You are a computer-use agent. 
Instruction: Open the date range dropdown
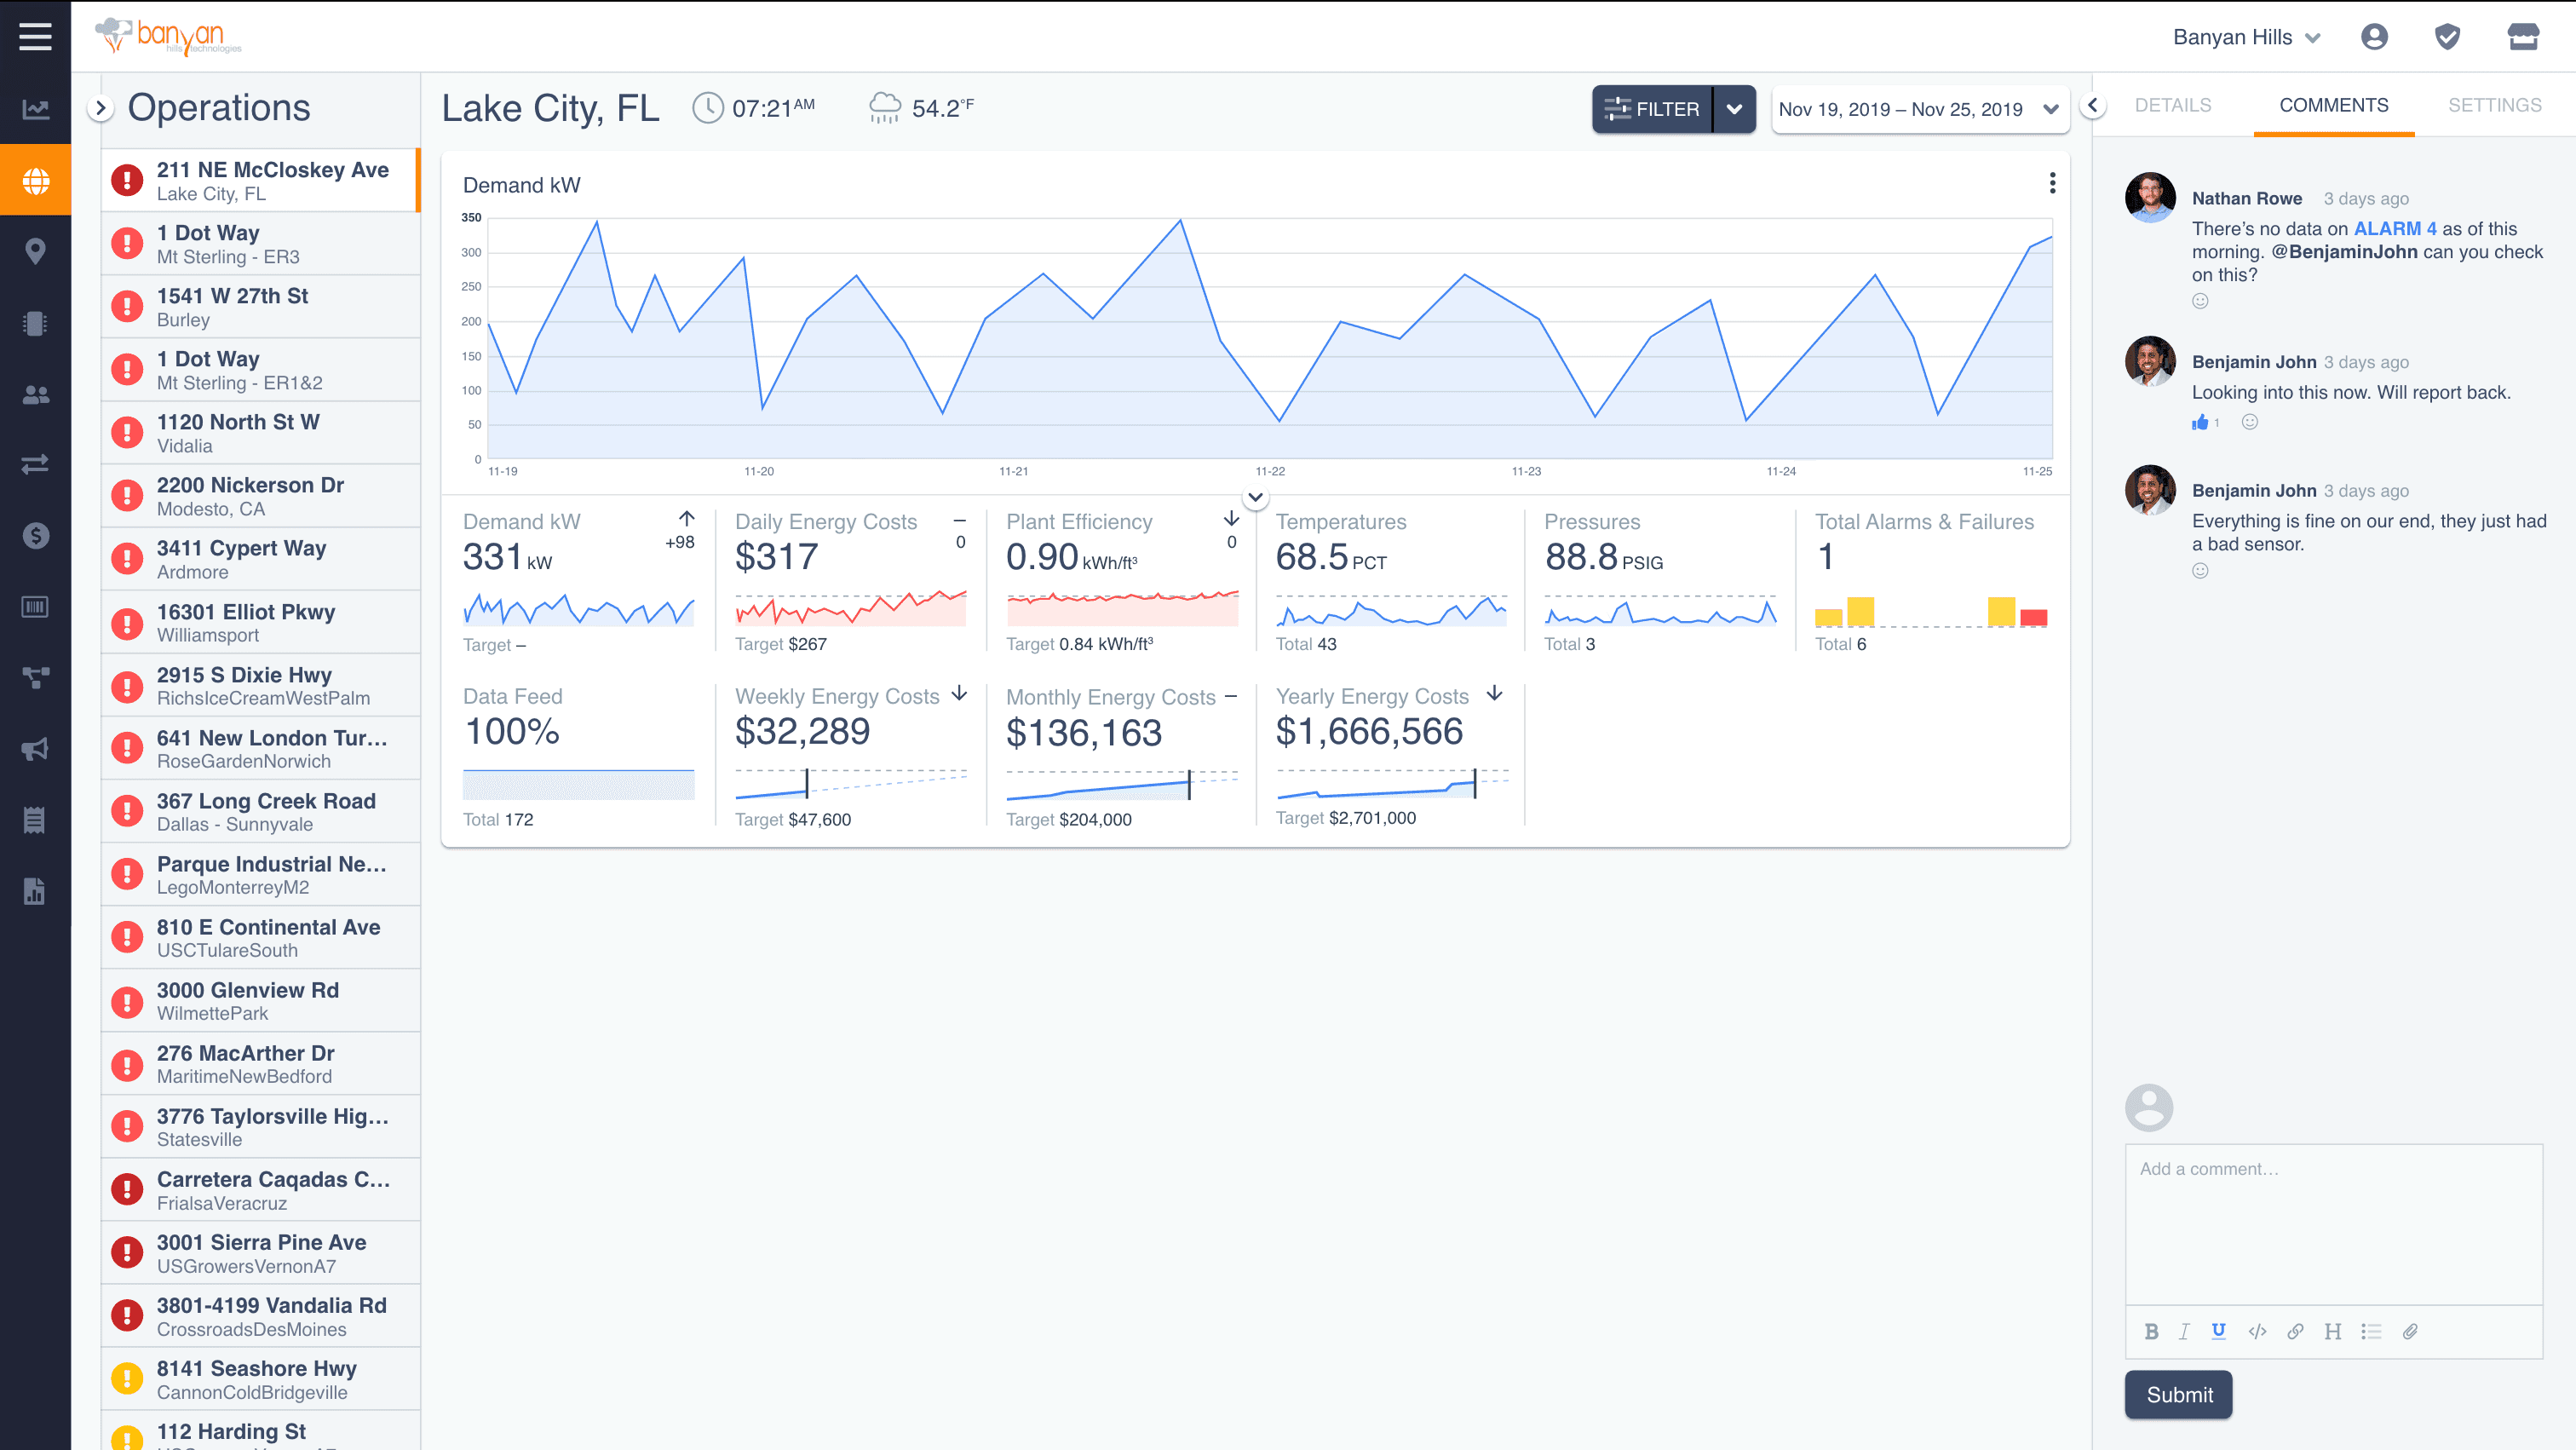point(1918,109)
